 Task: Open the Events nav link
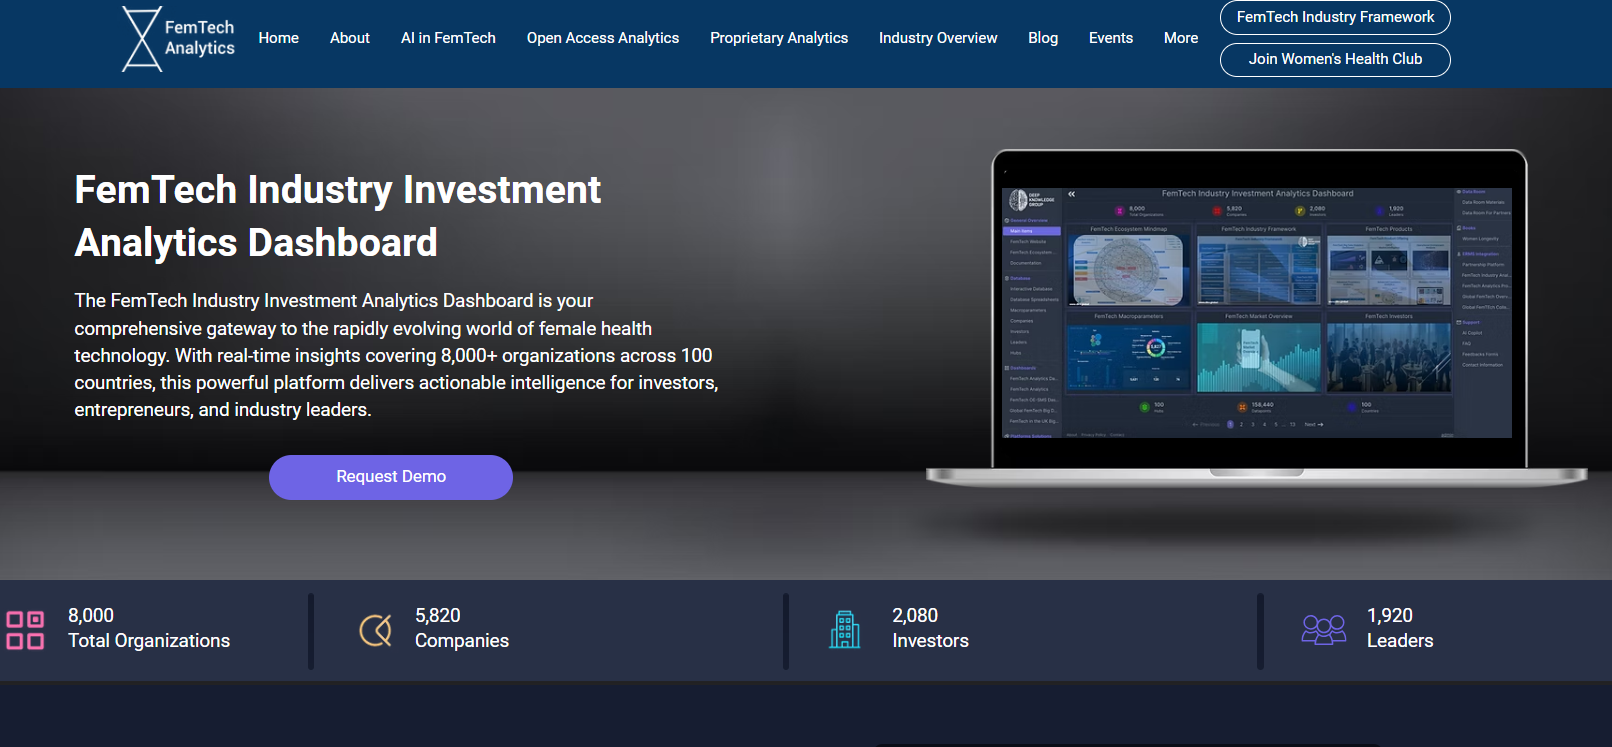point(1110,38)
